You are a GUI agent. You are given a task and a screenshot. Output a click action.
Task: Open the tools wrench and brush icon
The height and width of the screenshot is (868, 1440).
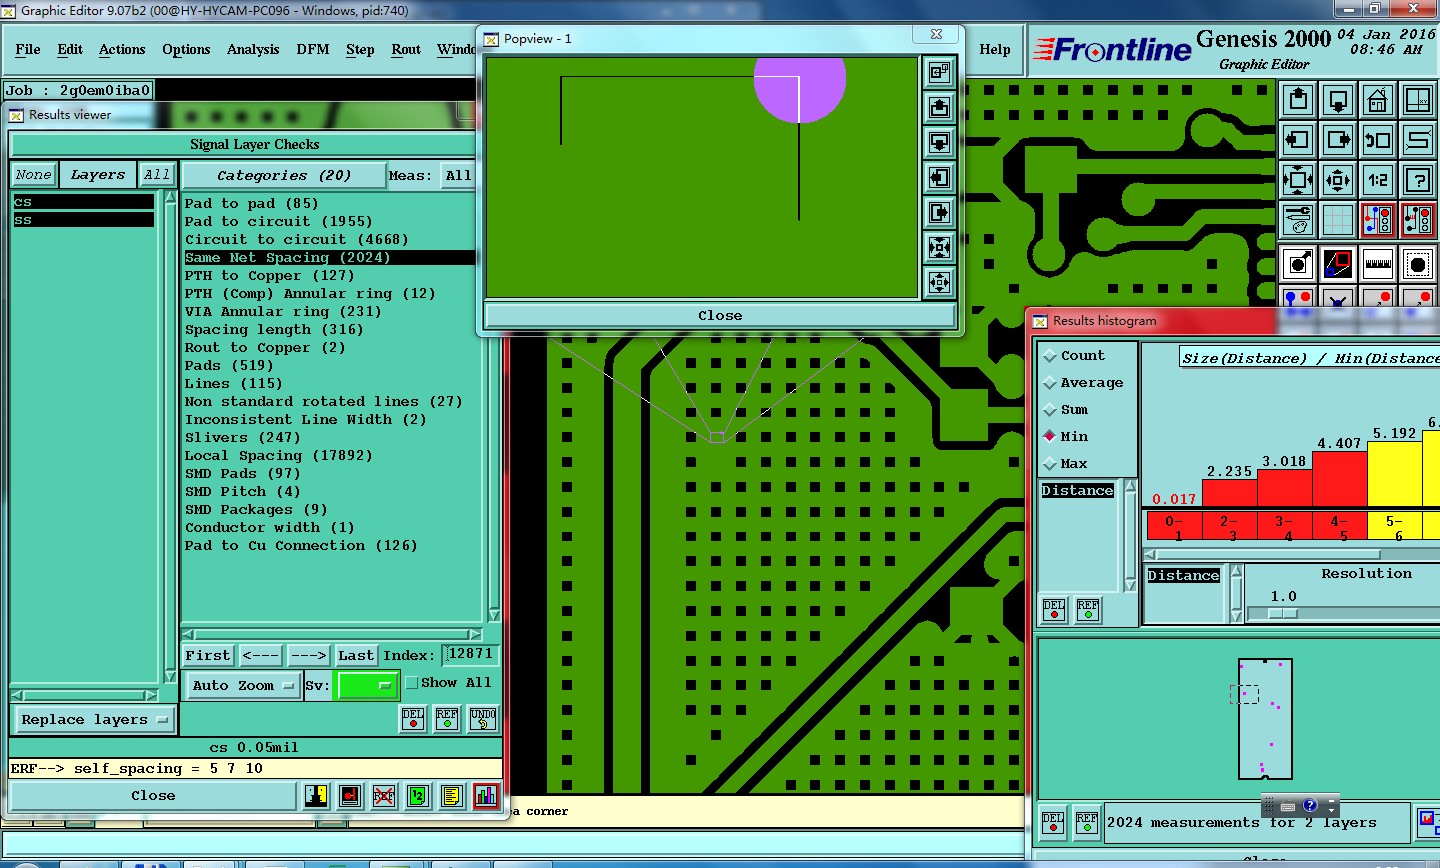click(x=1298, y=221)
